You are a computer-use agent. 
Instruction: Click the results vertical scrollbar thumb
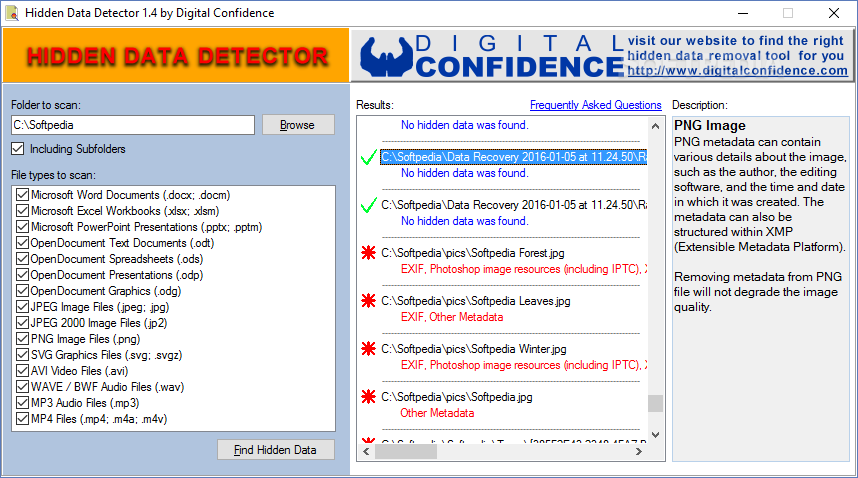pos(656,403)
